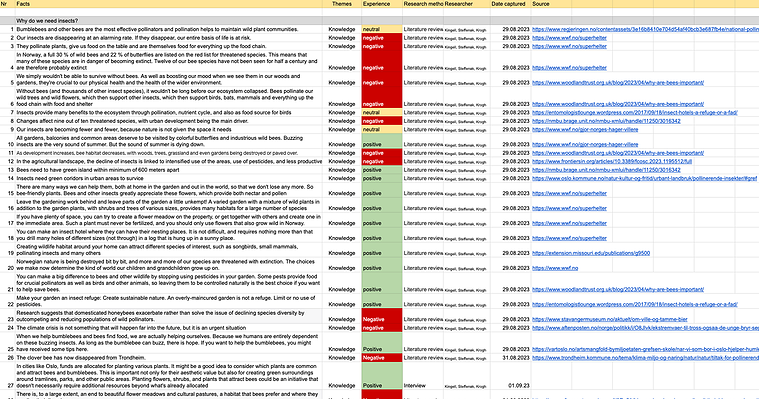Screen dimensions: 759x399
Task: Open the frontiersin.org article link
Action: click(x=612, y=162)
